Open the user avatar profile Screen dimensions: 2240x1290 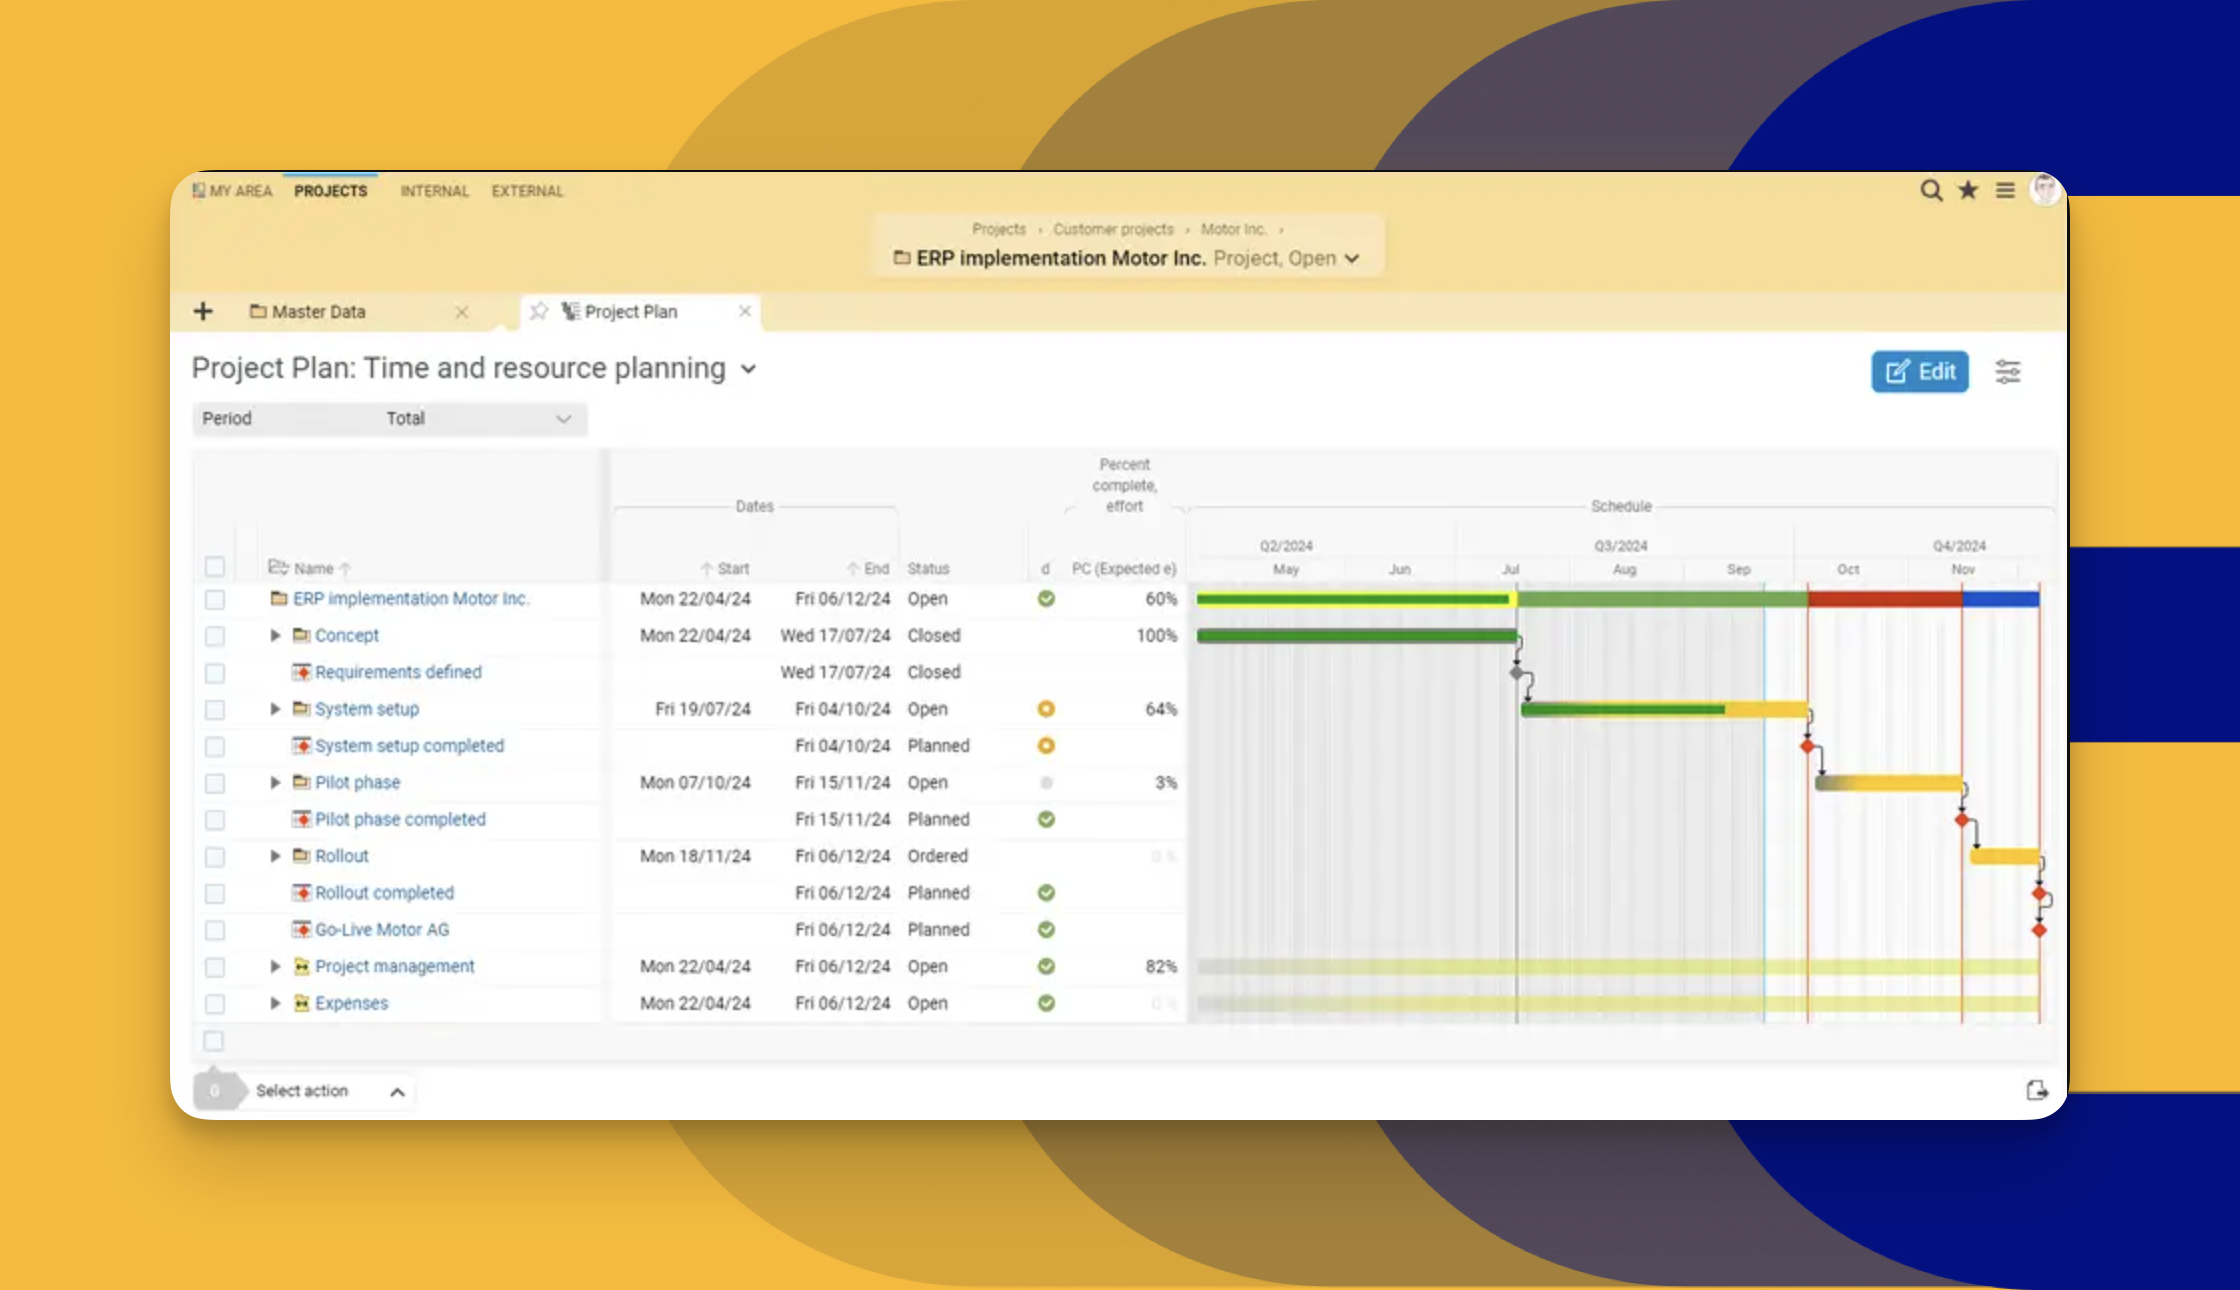[2045, 189]
